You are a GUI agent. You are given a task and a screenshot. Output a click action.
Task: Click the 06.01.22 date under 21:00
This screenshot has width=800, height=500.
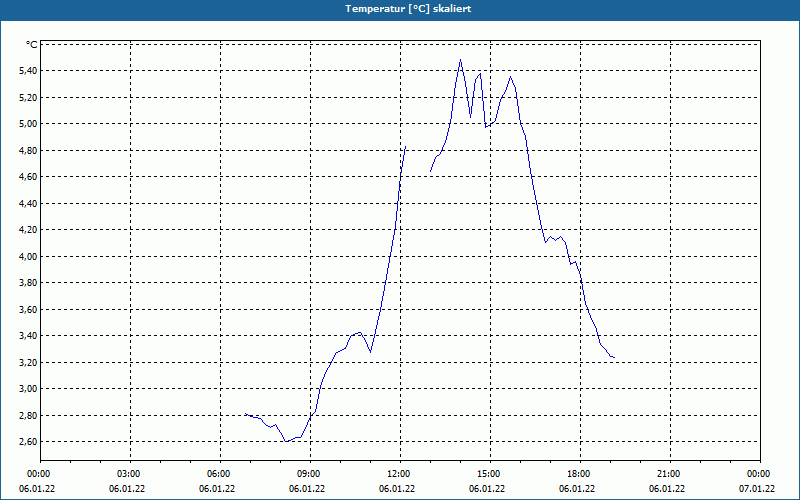pos(667,489)
